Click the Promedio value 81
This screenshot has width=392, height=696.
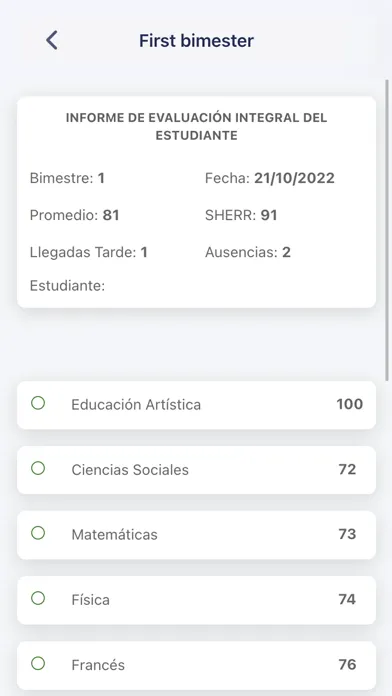point(111,215)
